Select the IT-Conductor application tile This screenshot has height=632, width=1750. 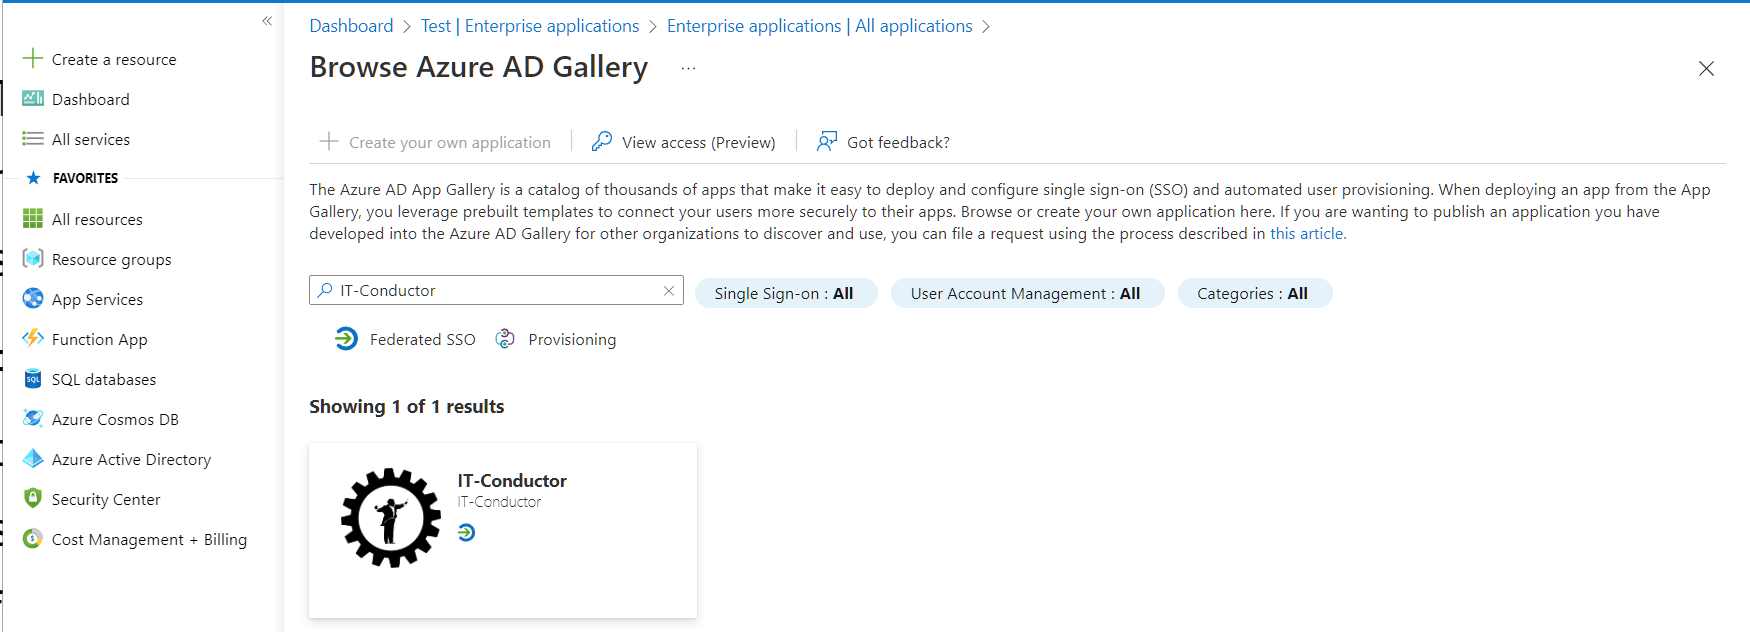(502, 530)
